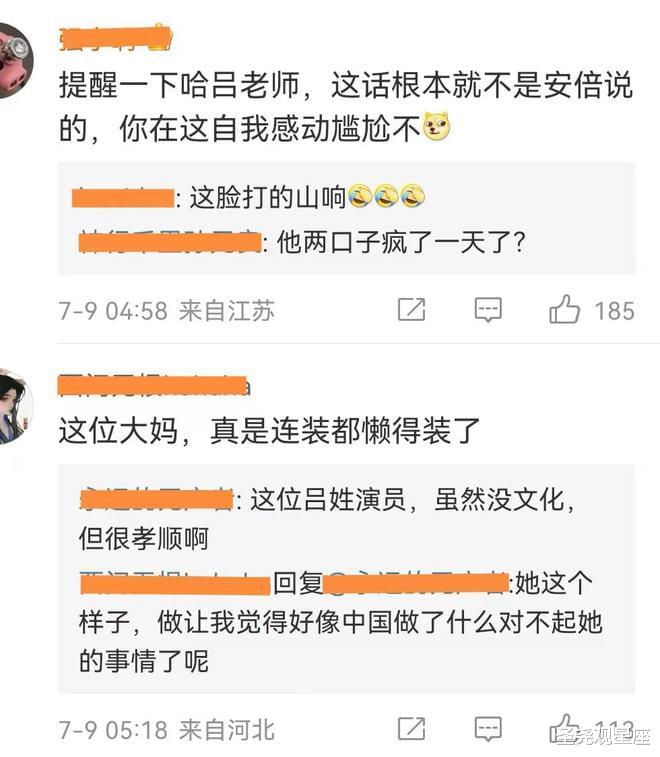Tap timestamp '7-9 05:18 来自河北'
The image size is (660, 757).
point(167,729)
